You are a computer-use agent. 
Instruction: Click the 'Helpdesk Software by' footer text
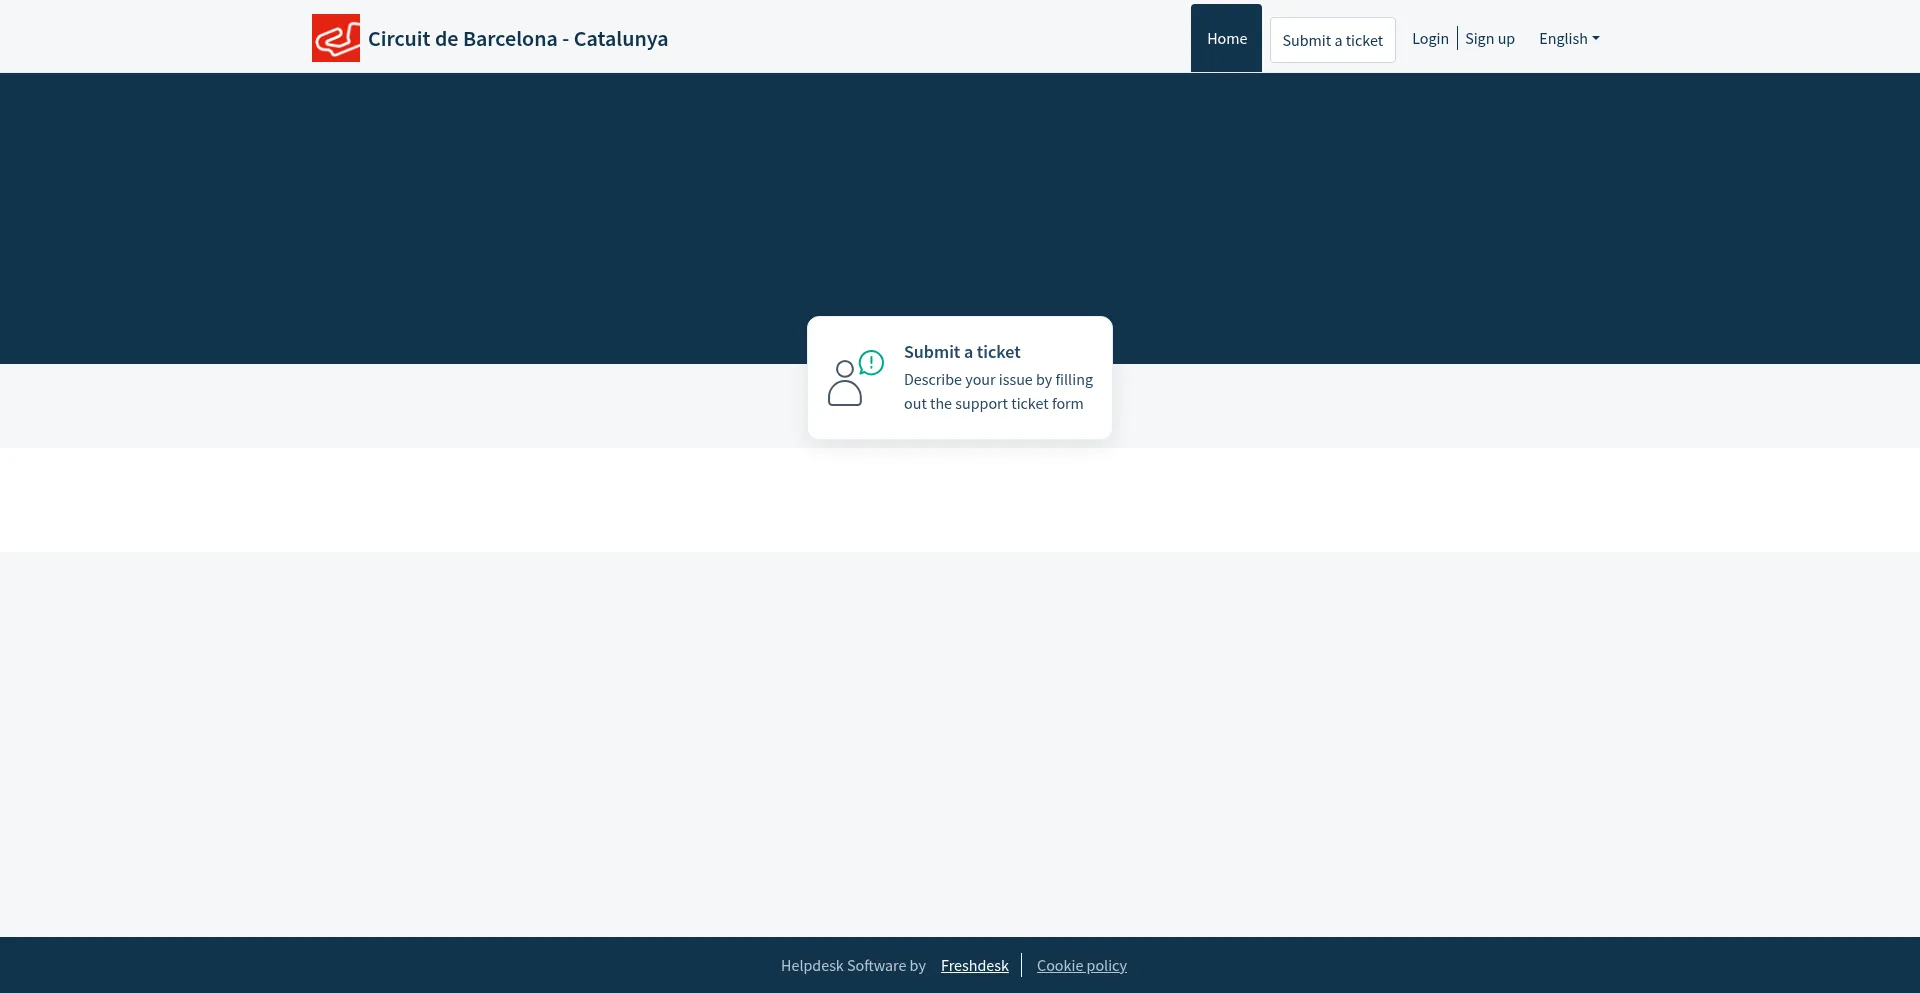853,966
